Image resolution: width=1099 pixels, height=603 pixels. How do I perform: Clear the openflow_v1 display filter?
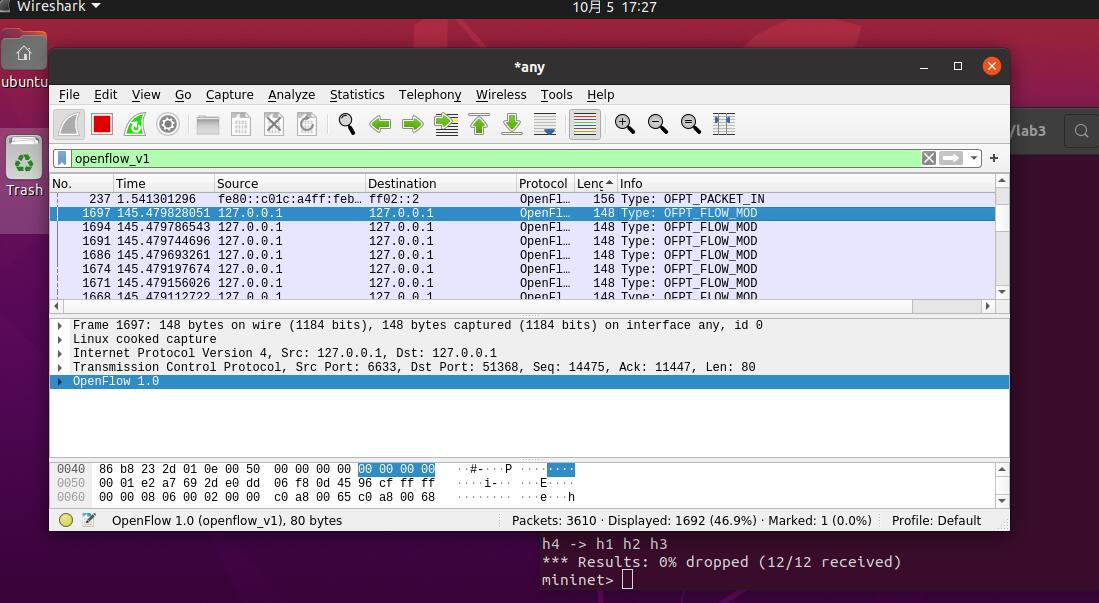[x=929, y=158]
